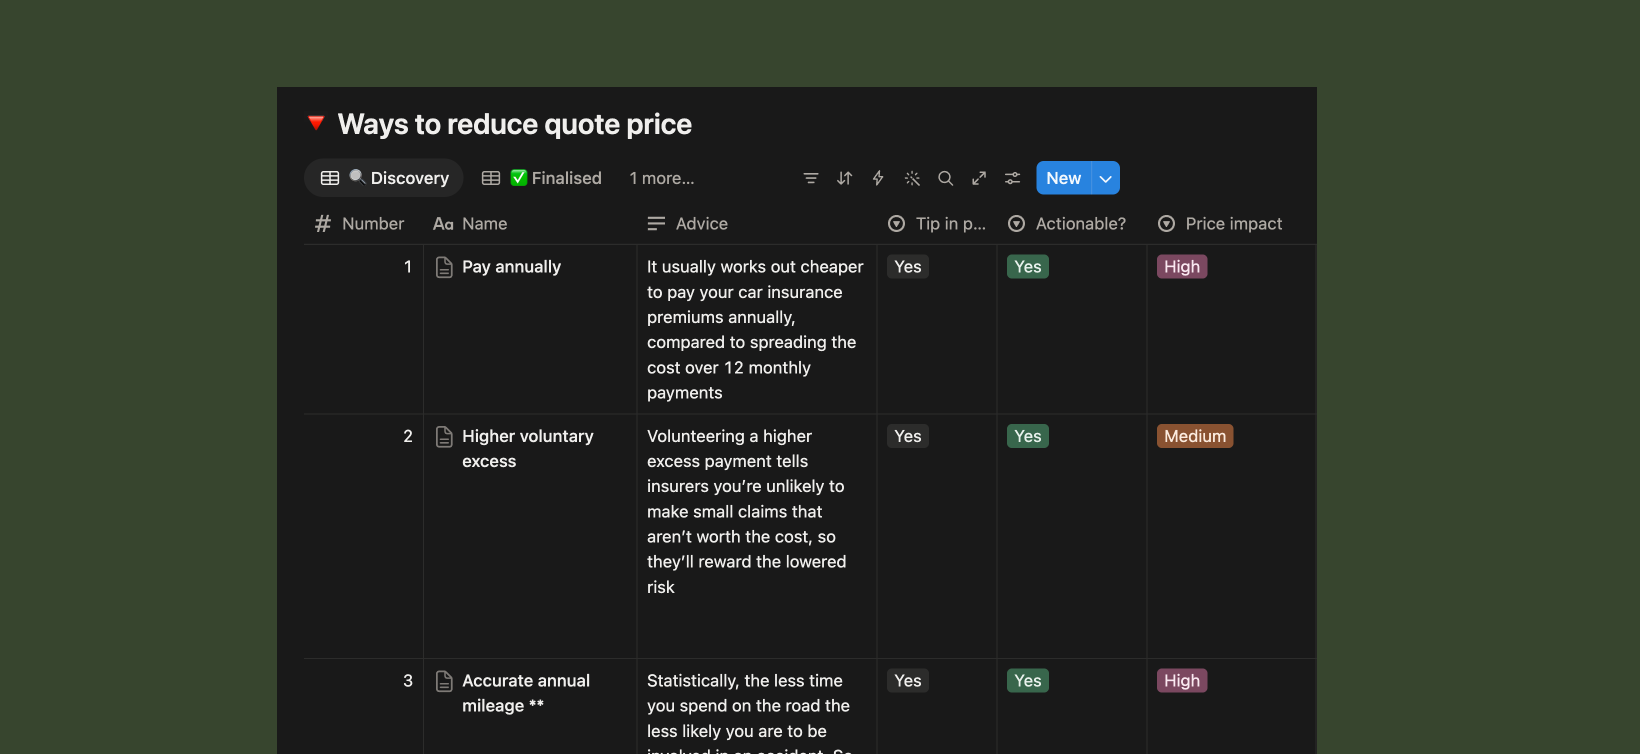Collapse the red toggle triangle beside the title
Screen dimensions: 1640x754
pyautogui.click(x=316, y=123)
